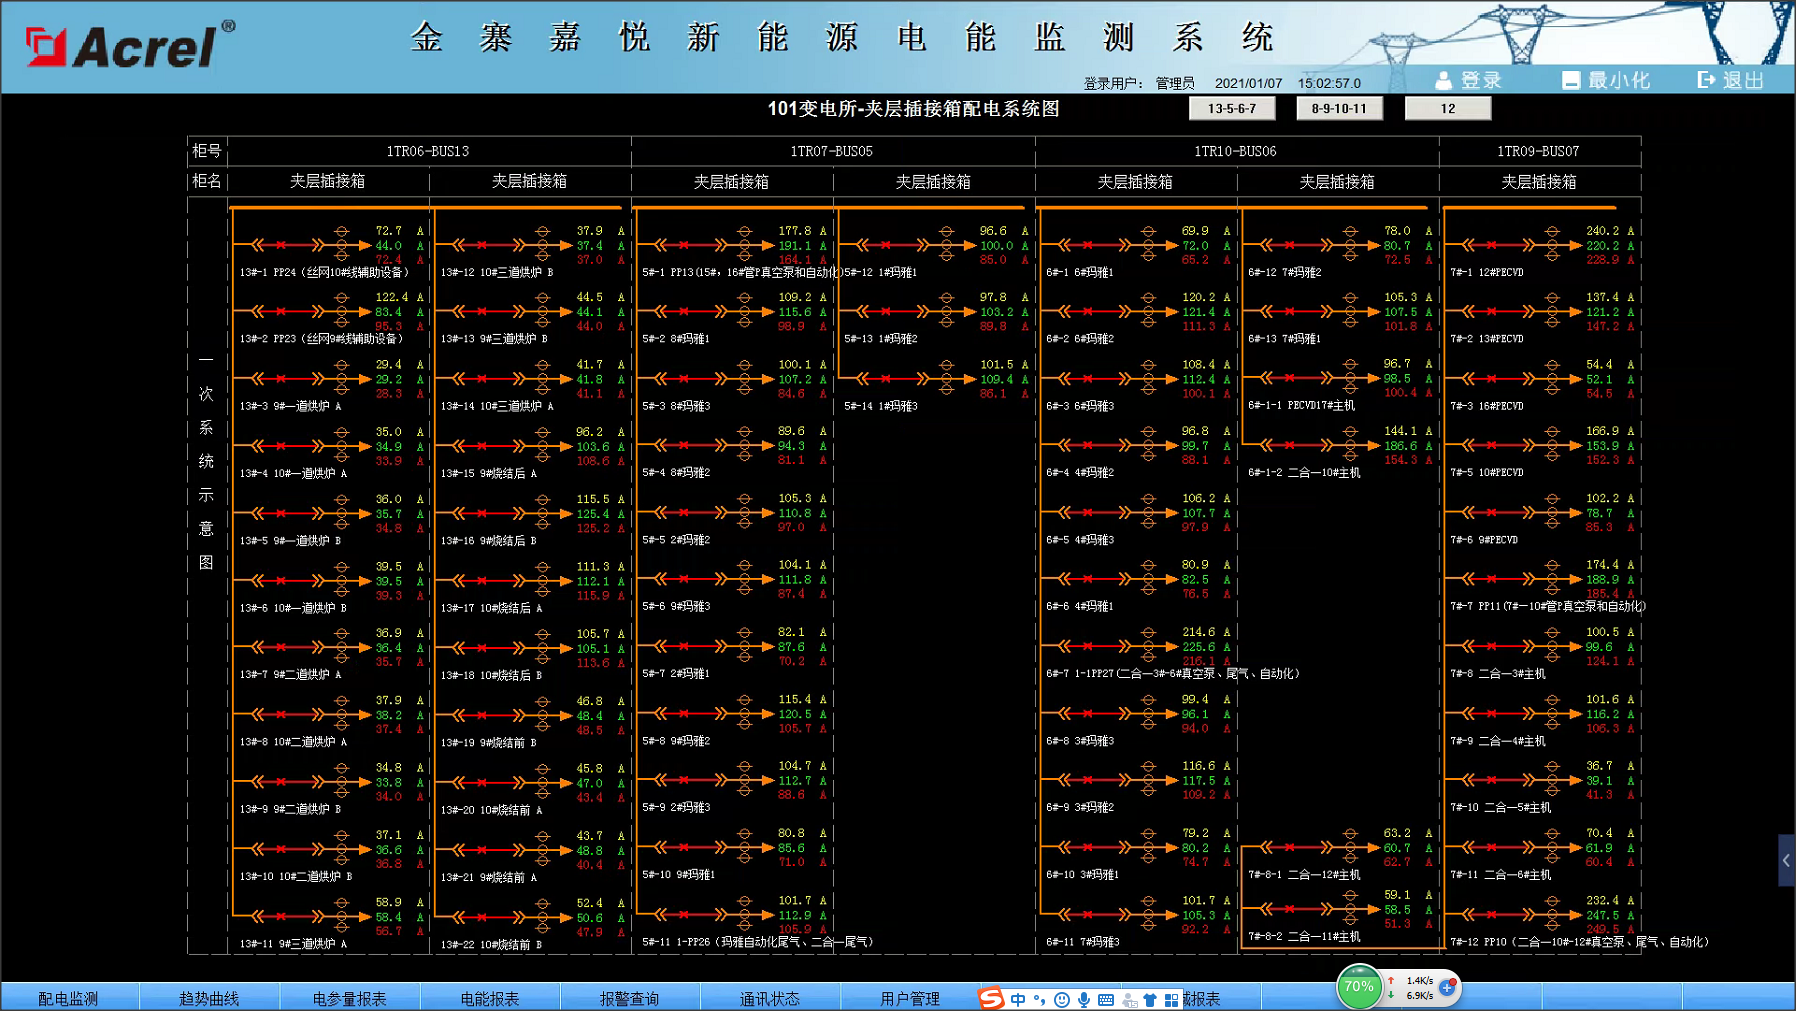The width and height of the screenshot is (1796, 1011).
Task: Click the 最小化 minimize button in header
Action: coord(1606,80)
